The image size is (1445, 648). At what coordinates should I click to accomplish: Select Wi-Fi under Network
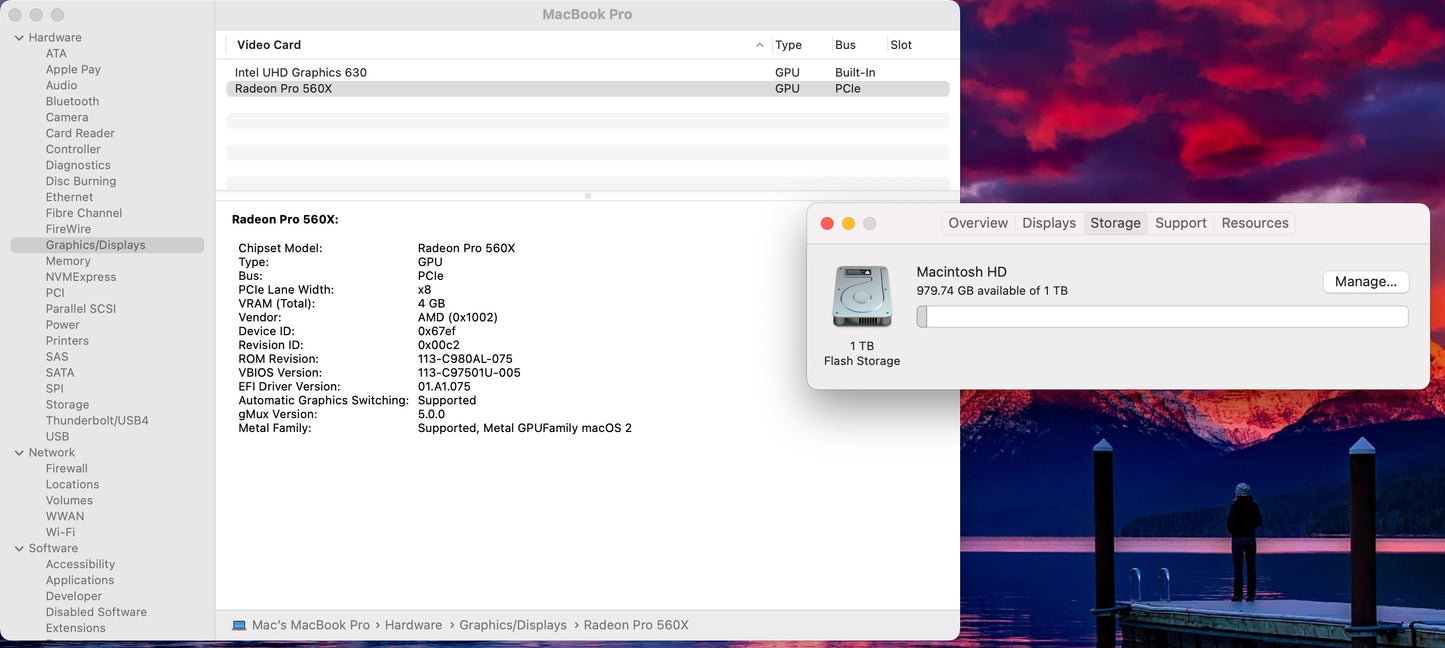(60, 533)
